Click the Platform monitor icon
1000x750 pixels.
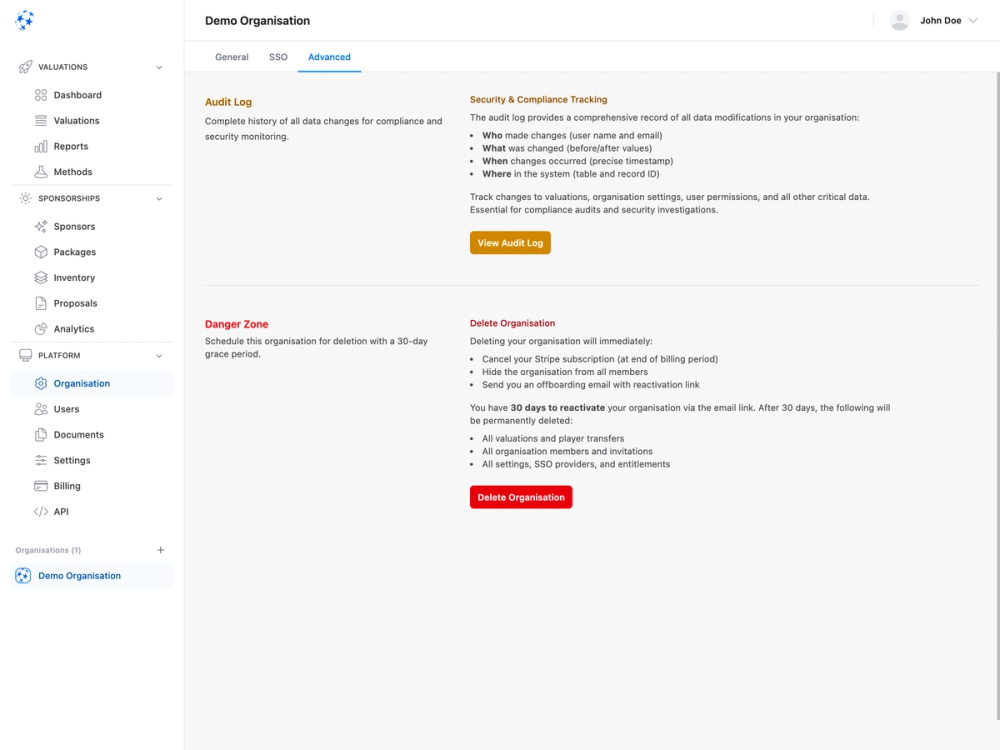[26, 355]
